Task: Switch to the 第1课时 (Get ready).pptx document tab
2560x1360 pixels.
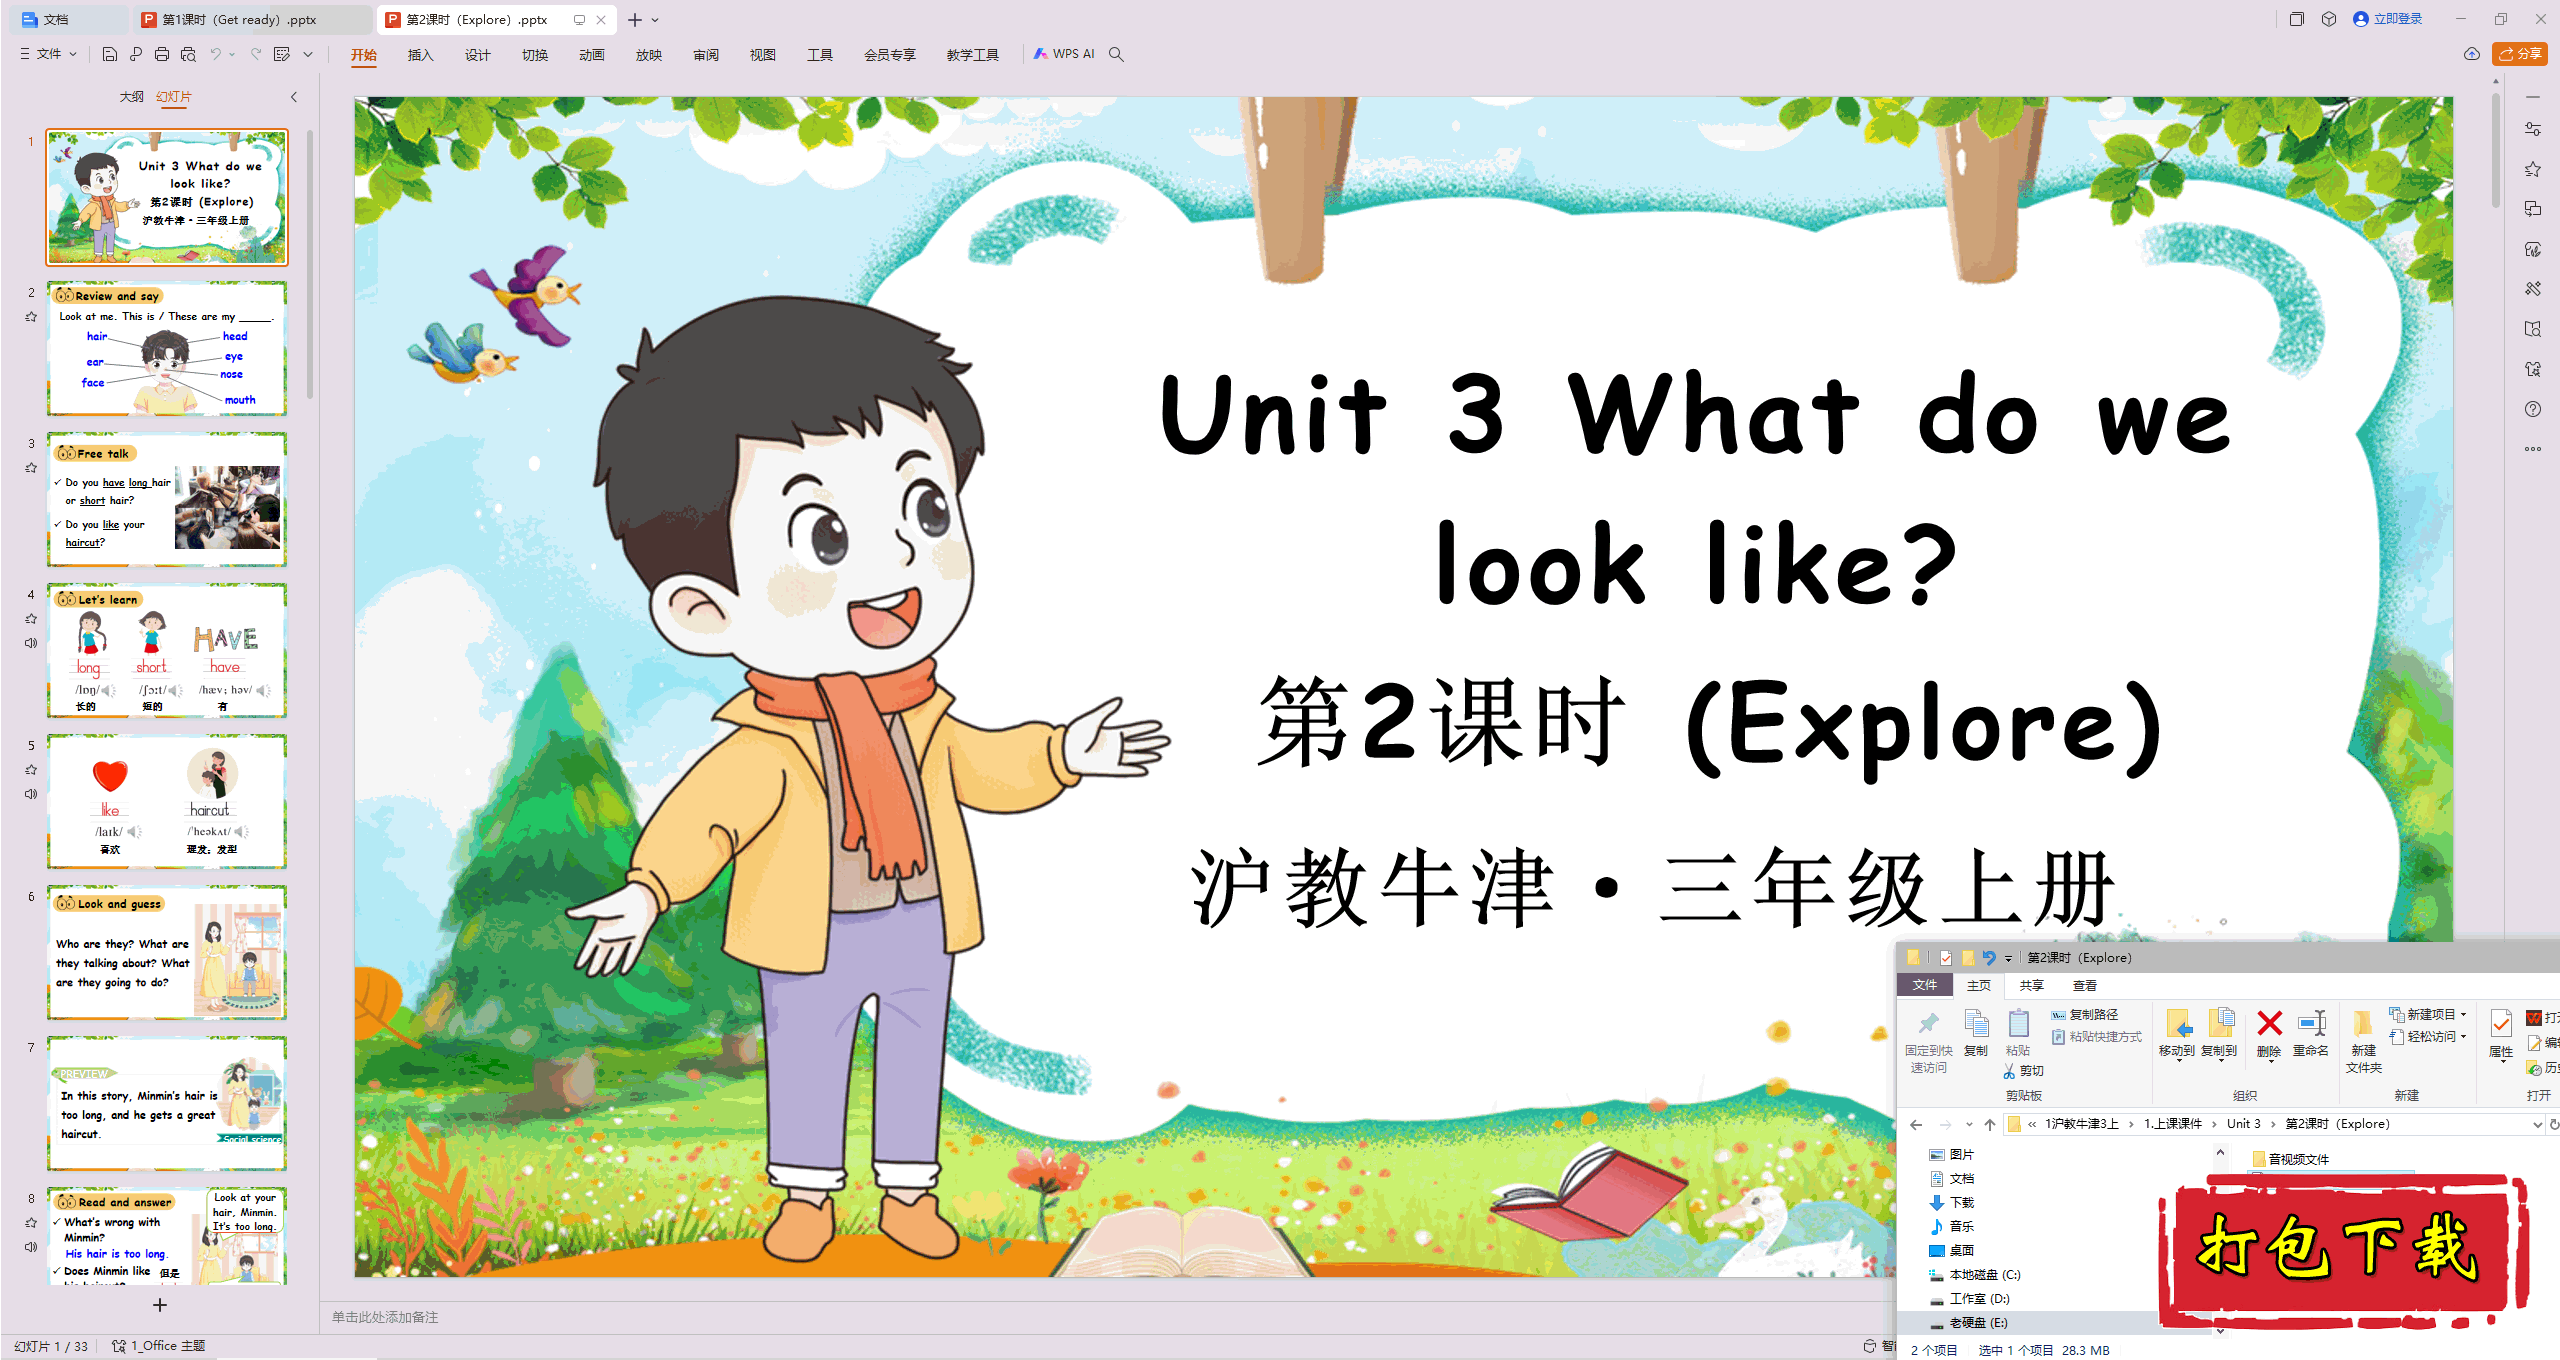Action: point(251,19)
